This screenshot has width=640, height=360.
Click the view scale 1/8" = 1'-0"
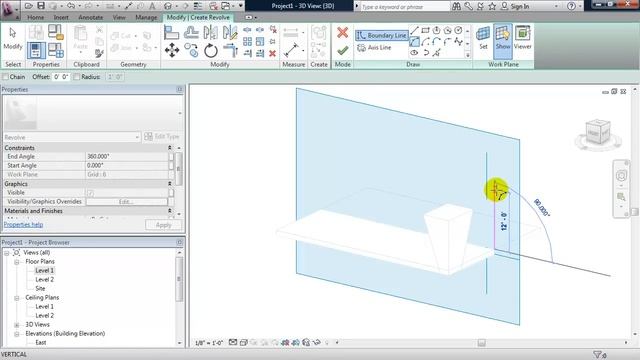tap(209, 343)
